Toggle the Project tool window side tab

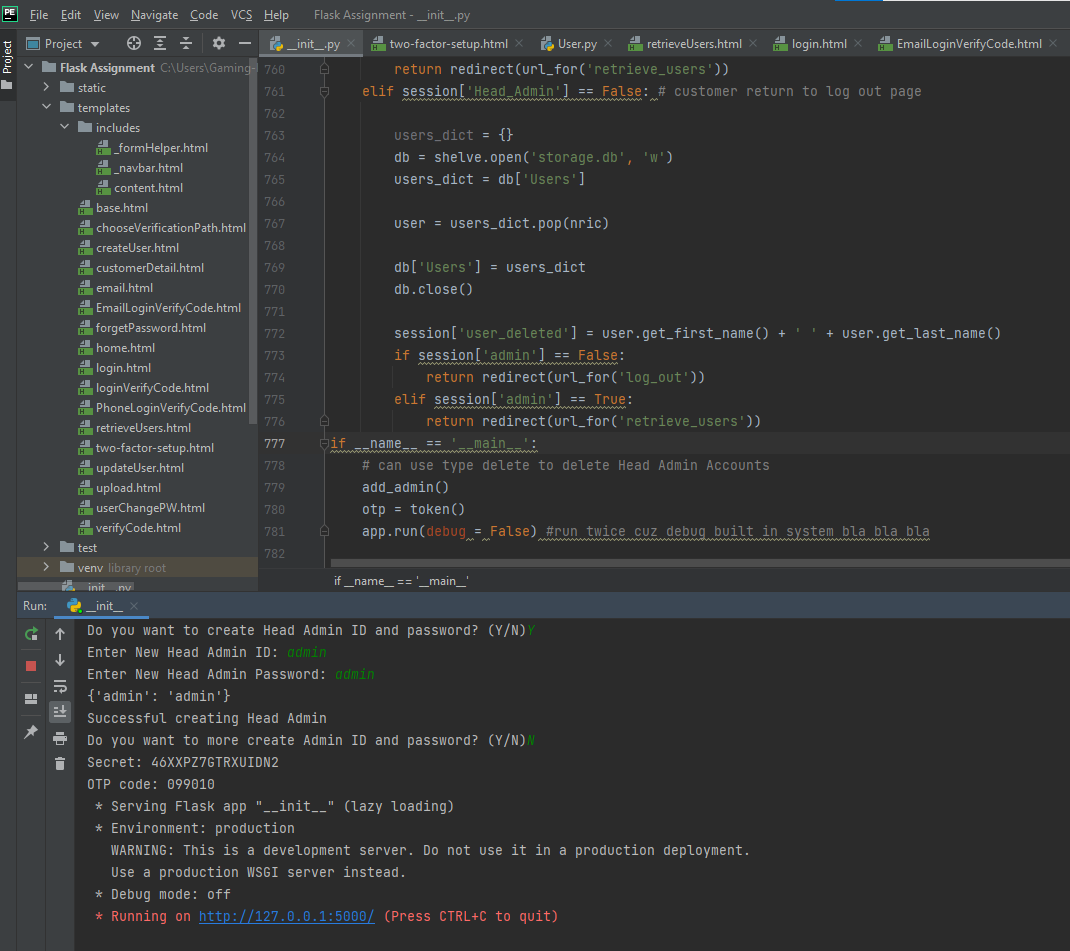pos(8,58)
